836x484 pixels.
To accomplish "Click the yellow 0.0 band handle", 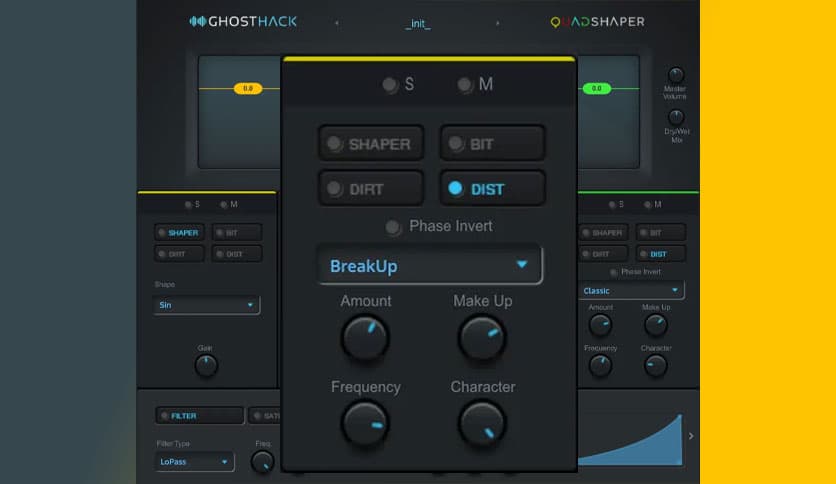I will click(x=248, y=88).
